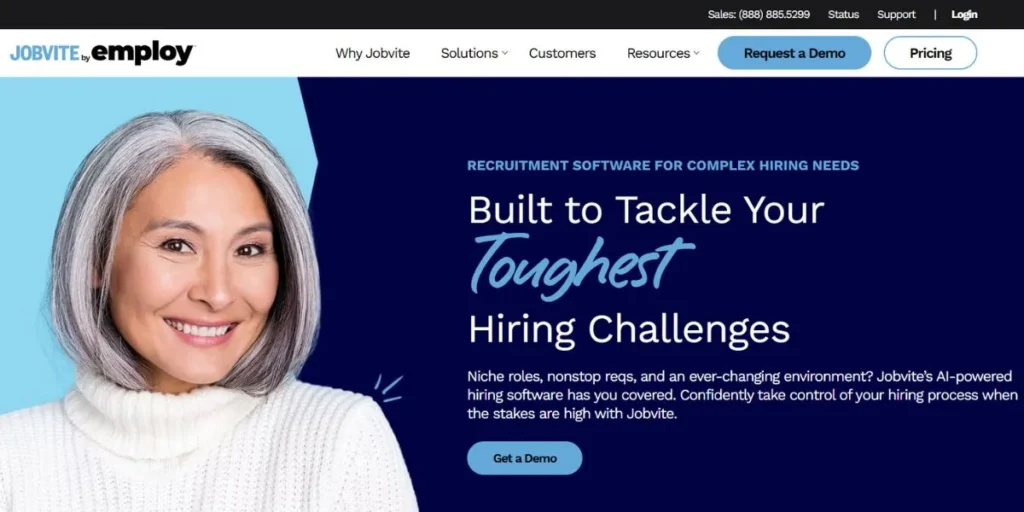Open the Status link

pyautogui.click(x=843, y=14)
